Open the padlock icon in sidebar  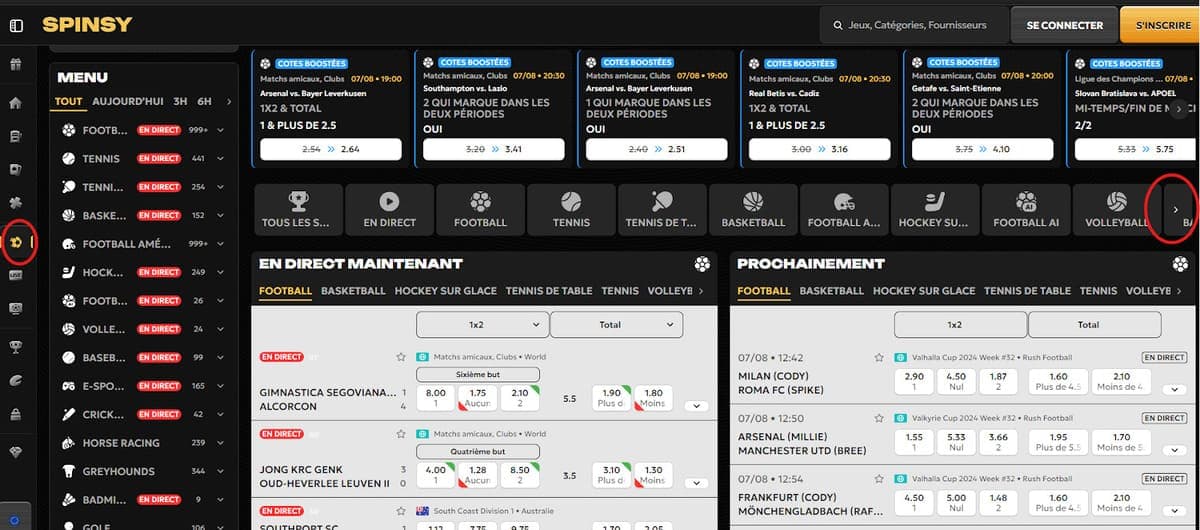click(x=15, y=415)
